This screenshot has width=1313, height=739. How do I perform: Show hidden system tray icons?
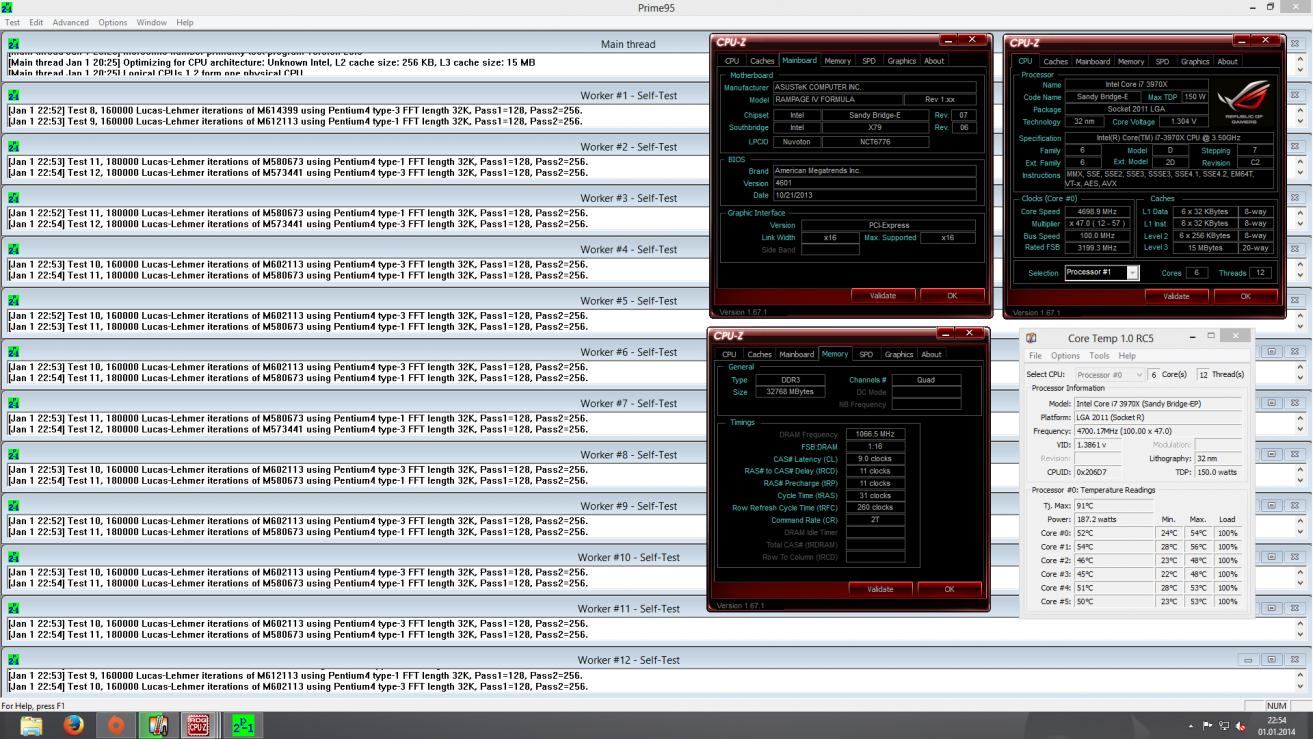[1190, 727]
